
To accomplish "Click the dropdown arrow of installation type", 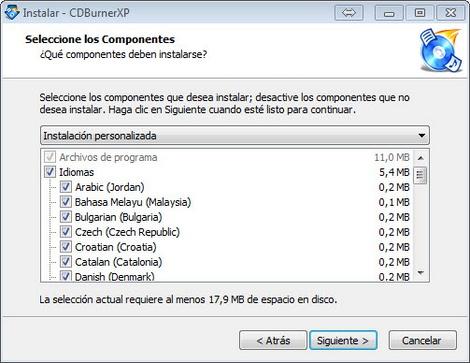I will [422, 135].
